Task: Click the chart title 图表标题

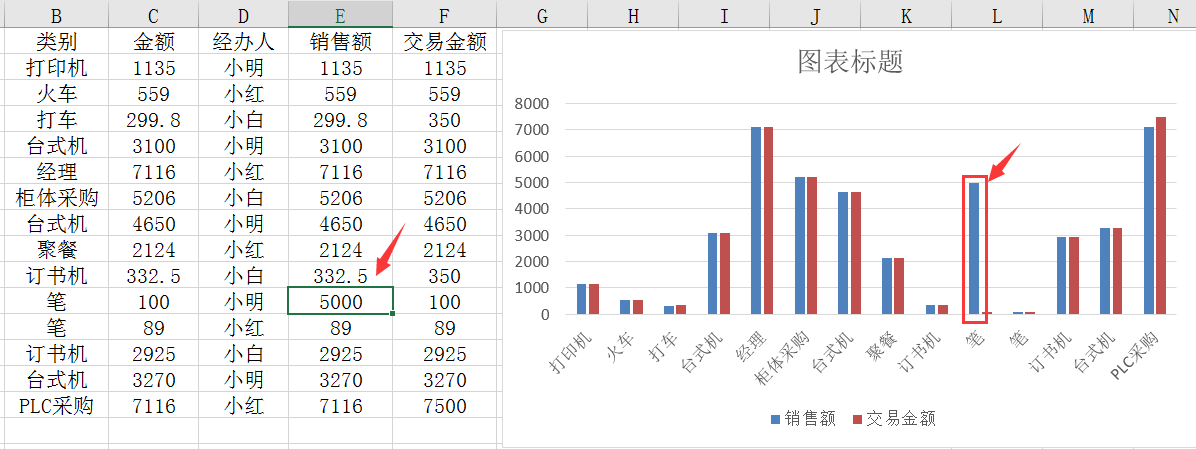Action: click(x=850, y=61)
